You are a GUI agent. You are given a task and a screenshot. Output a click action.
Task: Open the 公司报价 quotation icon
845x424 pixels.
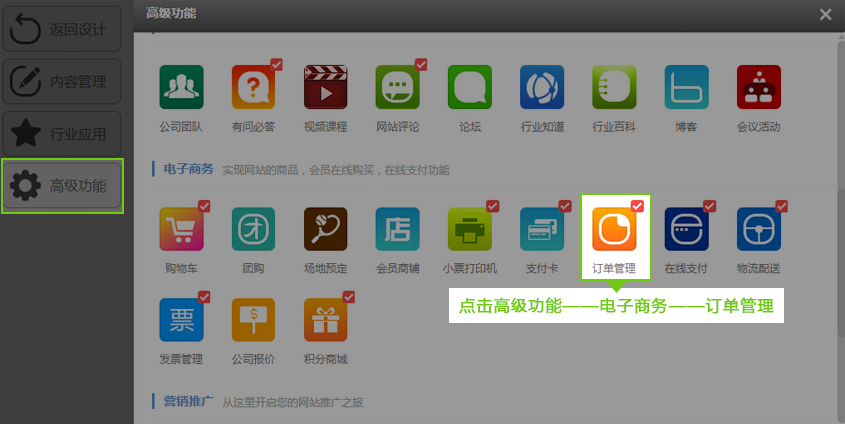(253, 319)
